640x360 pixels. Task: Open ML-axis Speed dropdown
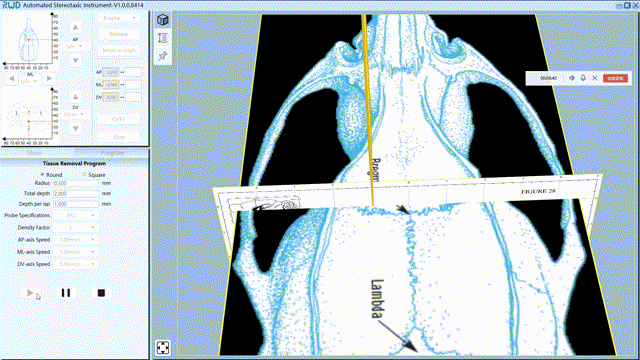coord(75,252)
